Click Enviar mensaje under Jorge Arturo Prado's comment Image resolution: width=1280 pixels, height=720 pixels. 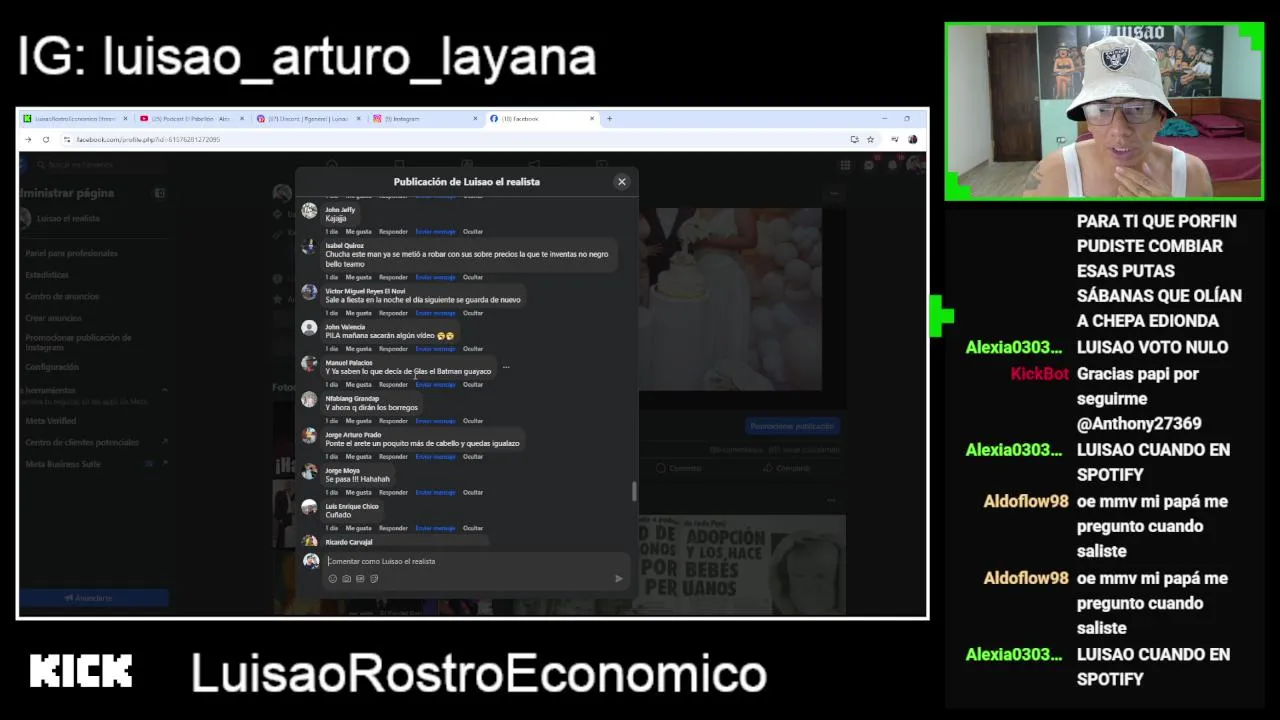(x=435, y=457)
